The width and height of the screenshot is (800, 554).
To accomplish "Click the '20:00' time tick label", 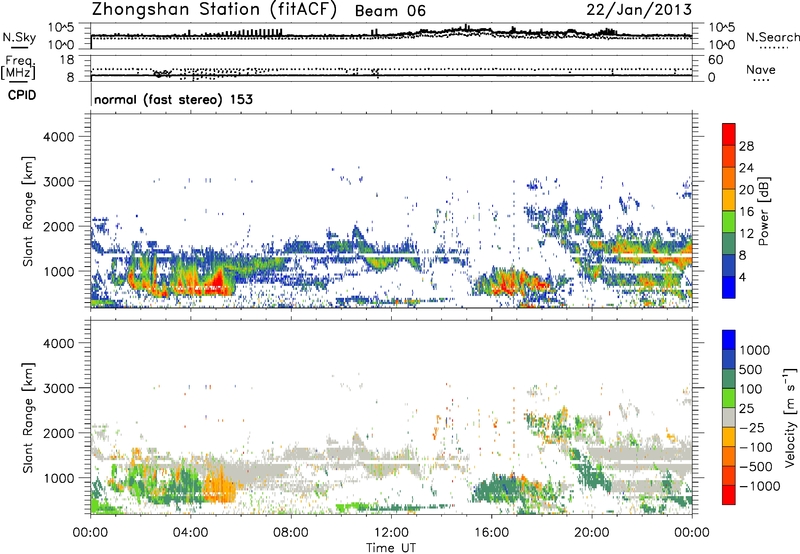I will [592, 533].
